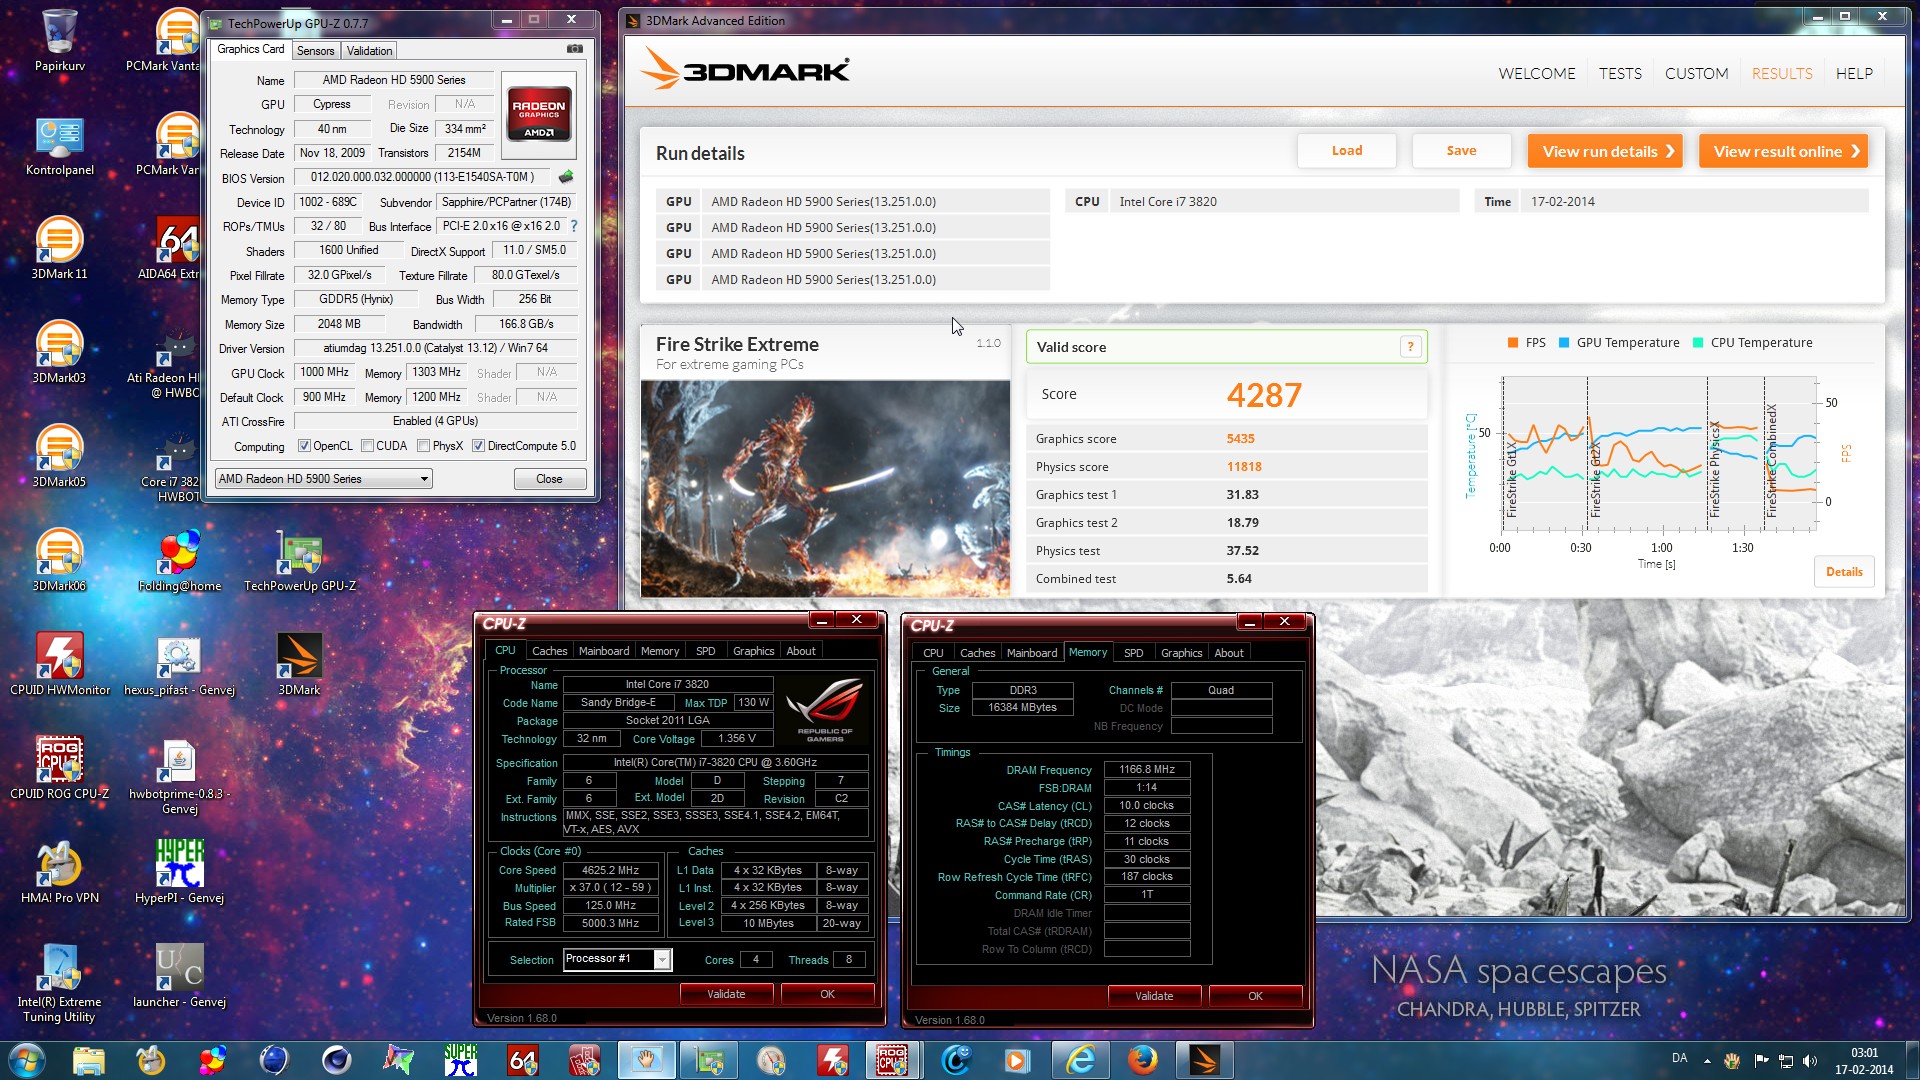
Task: Open the TESTS section in 3DMark
Action: coord(1620,74)
